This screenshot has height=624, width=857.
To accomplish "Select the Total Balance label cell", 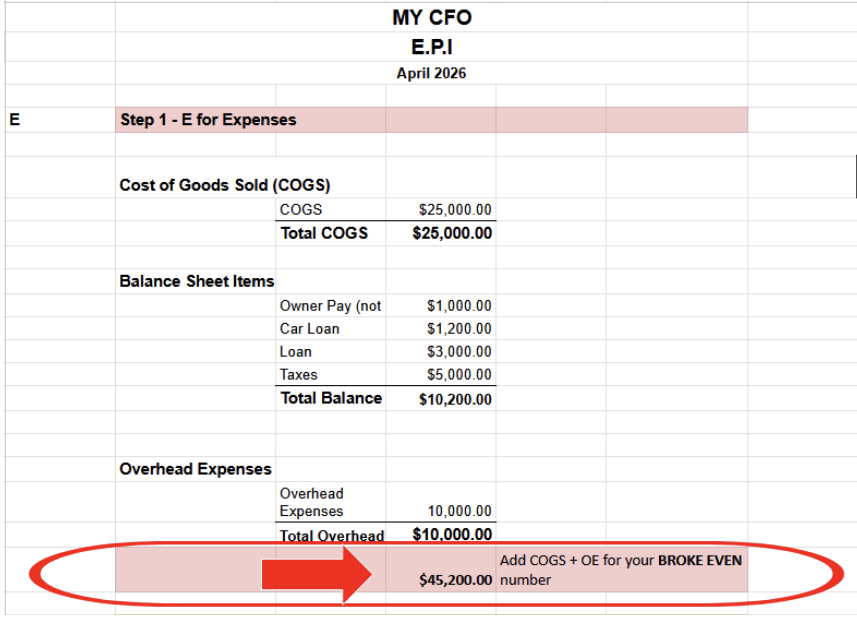I will pyautogui.click(x=331, y=398).
